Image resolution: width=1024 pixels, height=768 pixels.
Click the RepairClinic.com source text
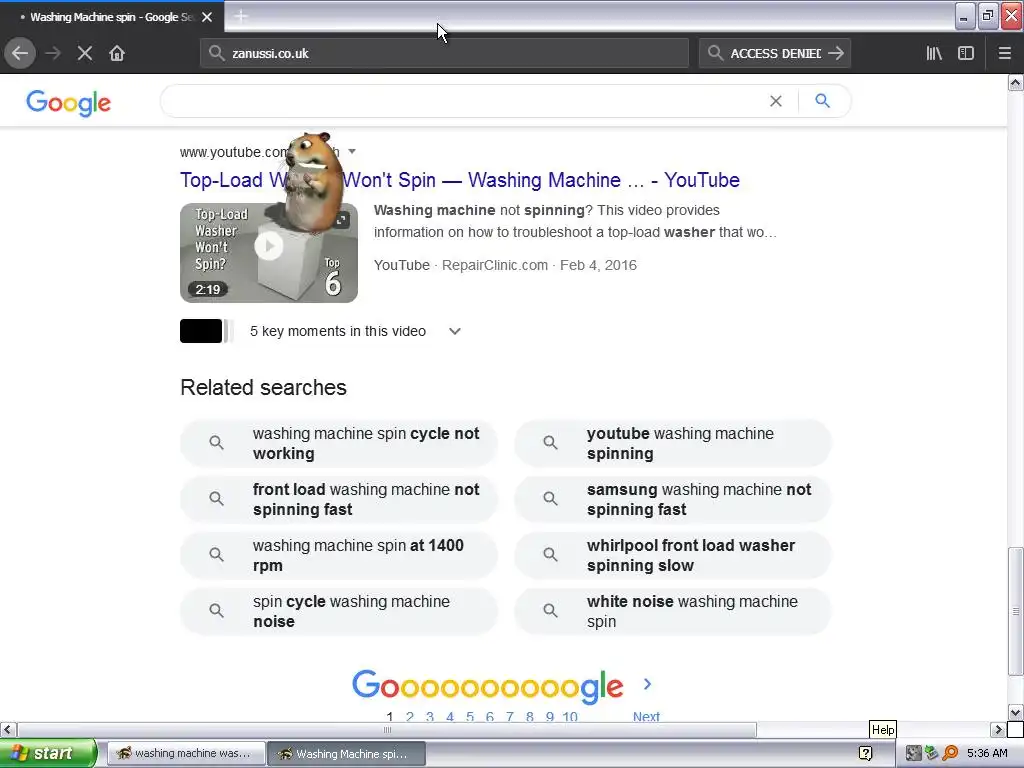pos(494,265)
